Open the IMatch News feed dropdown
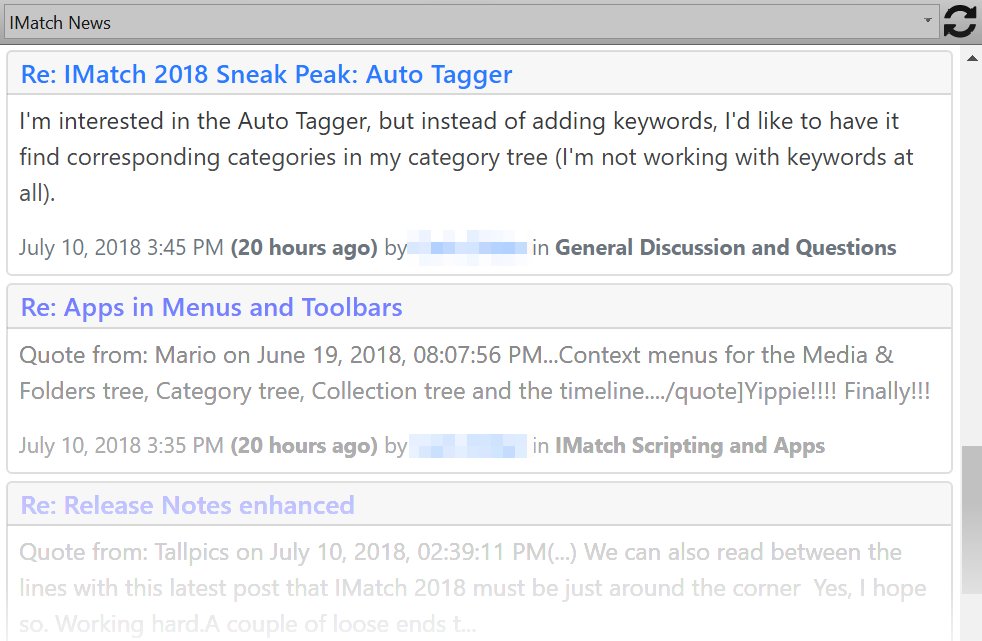Image resolution: width=982 pixels, height=641 pixels. click(x=472, y=23)
